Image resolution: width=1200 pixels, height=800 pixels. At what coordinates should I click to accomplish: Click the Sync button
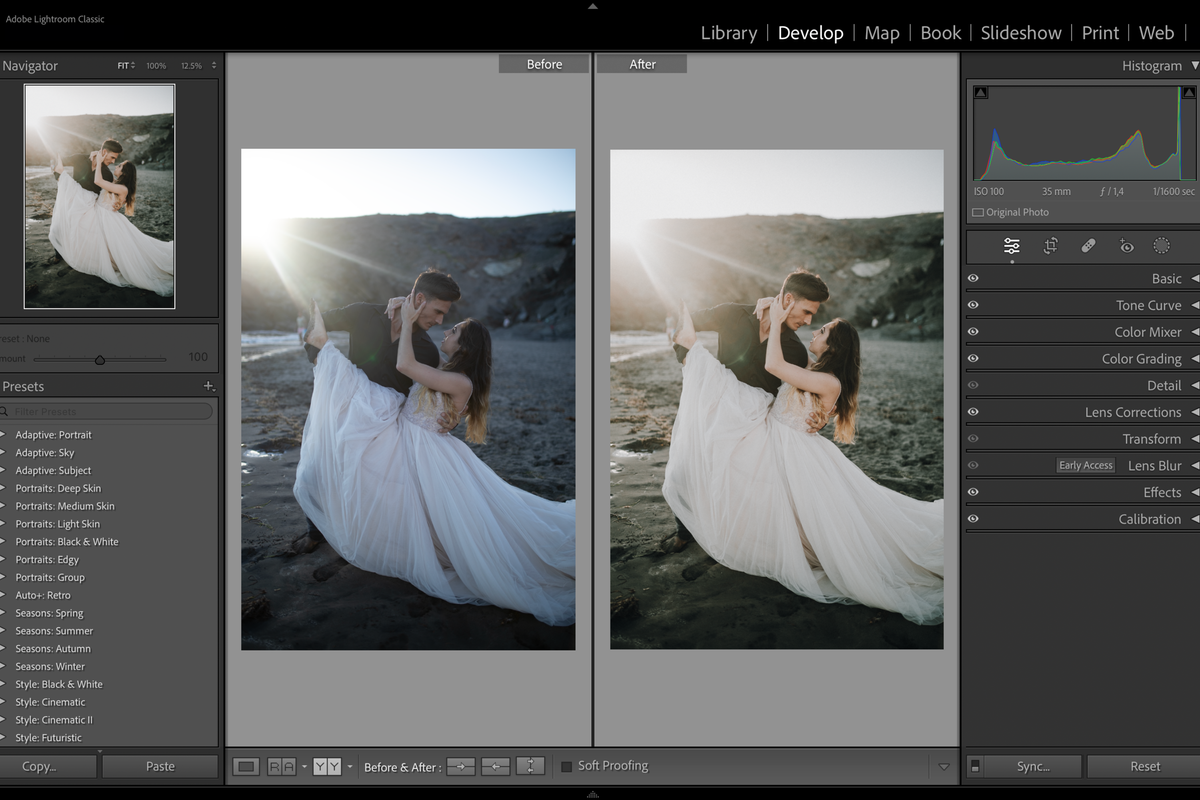(x=1035, y=766)
